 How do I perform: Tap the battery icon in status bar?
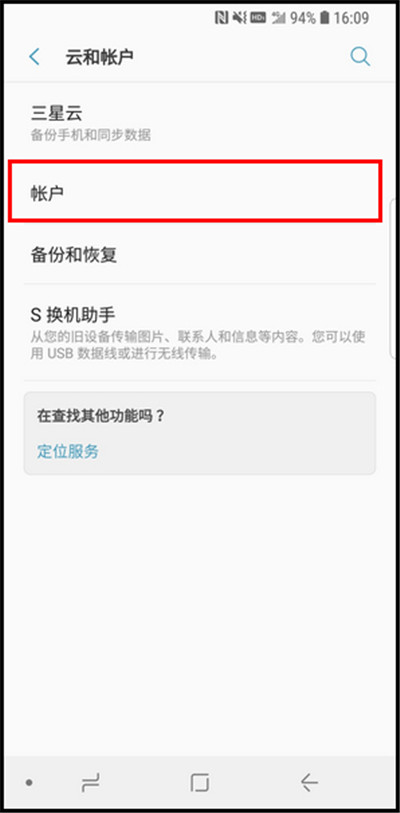(x=325, y=18)
